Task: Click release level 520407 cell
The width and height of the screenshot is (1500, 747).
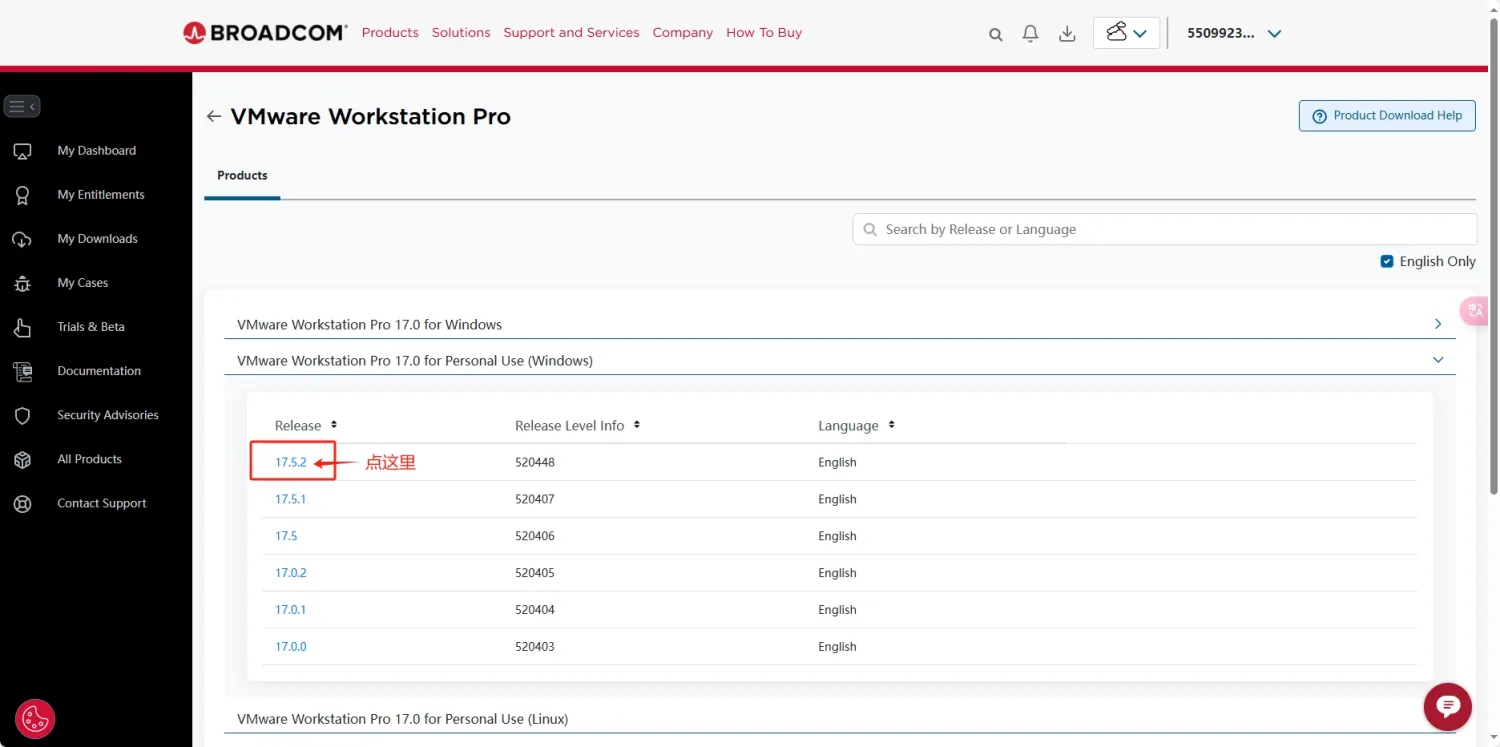Action: pos(535,499)
